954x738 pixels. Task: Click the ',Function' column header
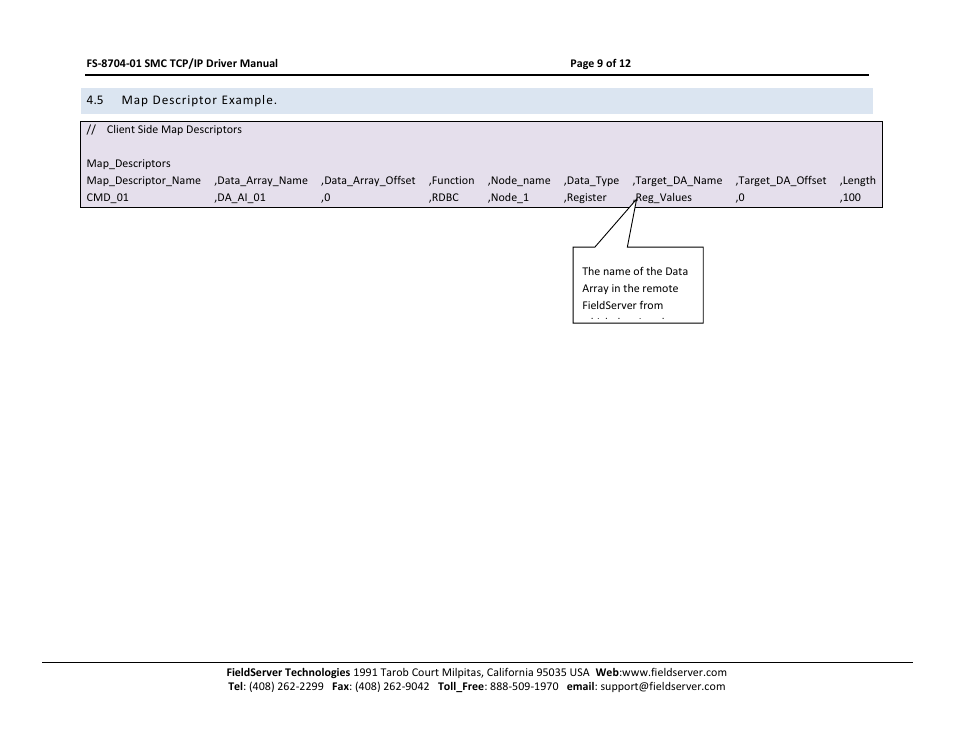[x=451, y=180]
